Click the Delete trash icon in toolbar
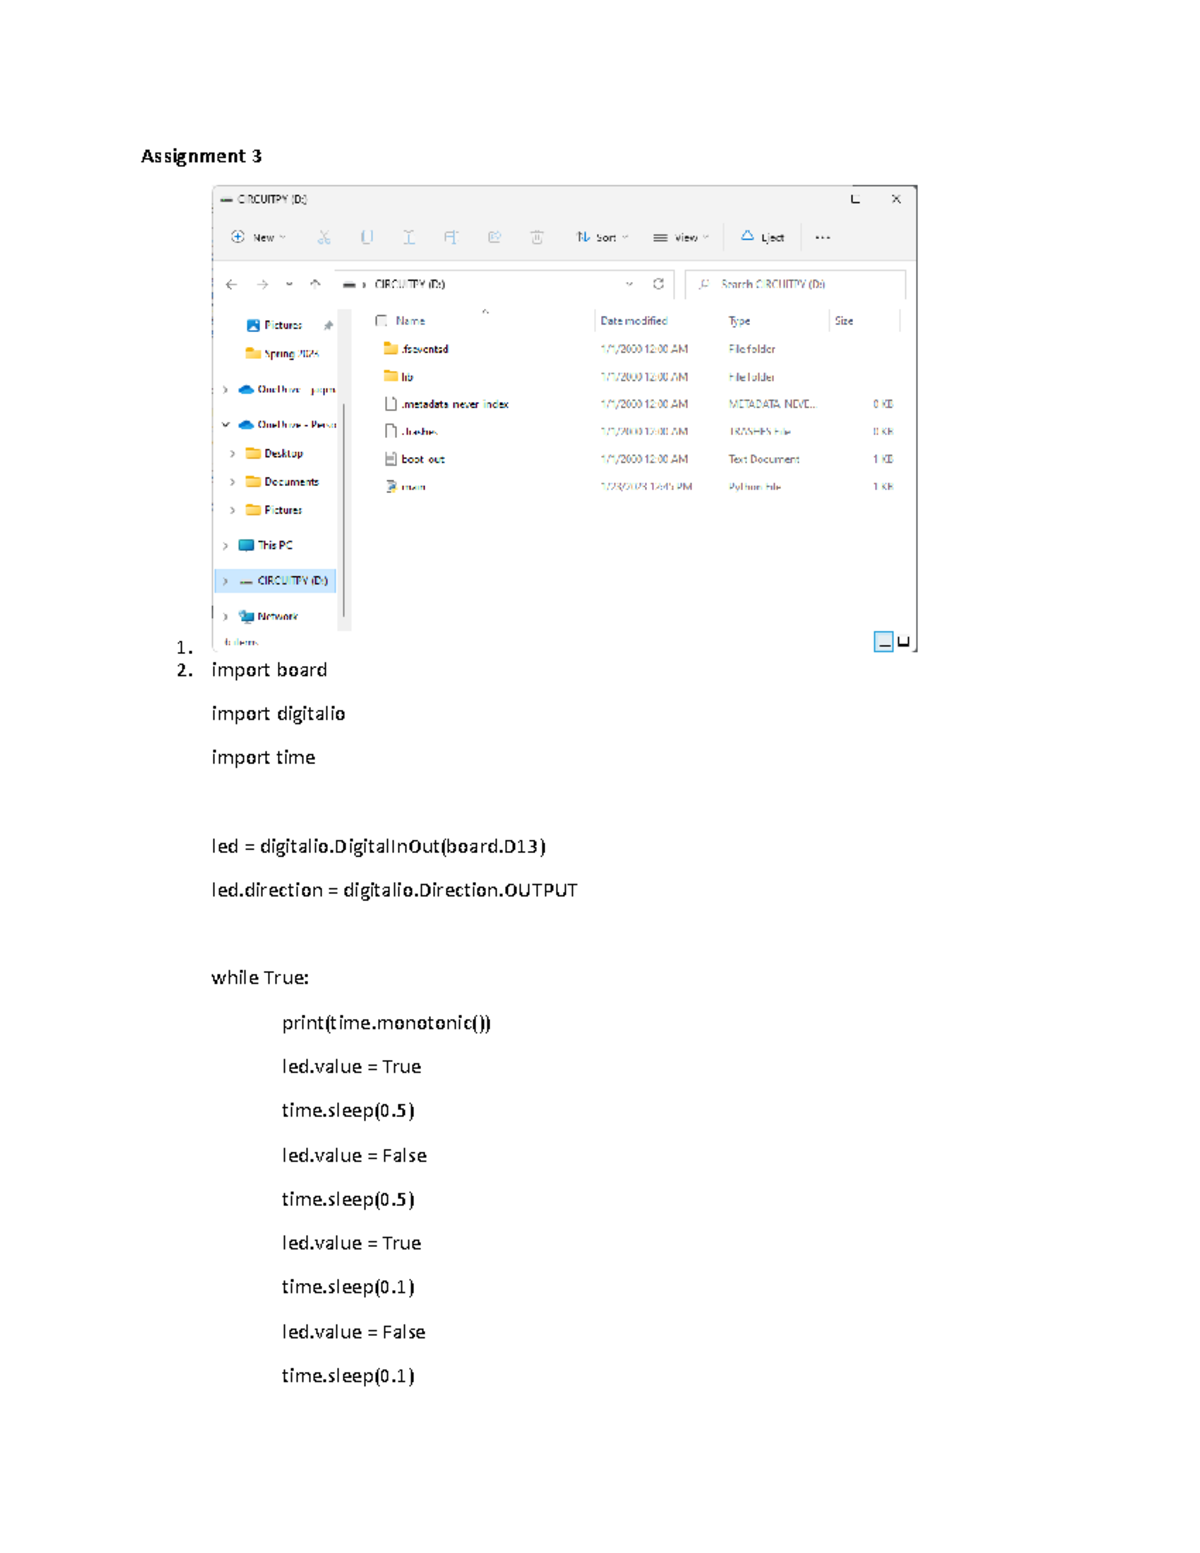1200x1553 pixels. pyautogui.click(x=537, y=238)
